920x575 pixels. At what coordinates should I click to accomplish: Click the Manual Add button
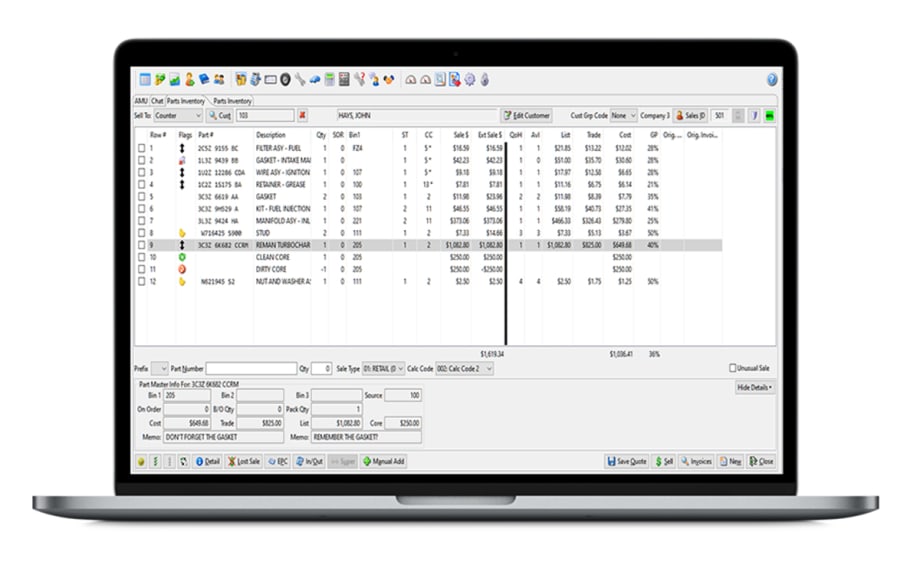click(x=384, y=462)
